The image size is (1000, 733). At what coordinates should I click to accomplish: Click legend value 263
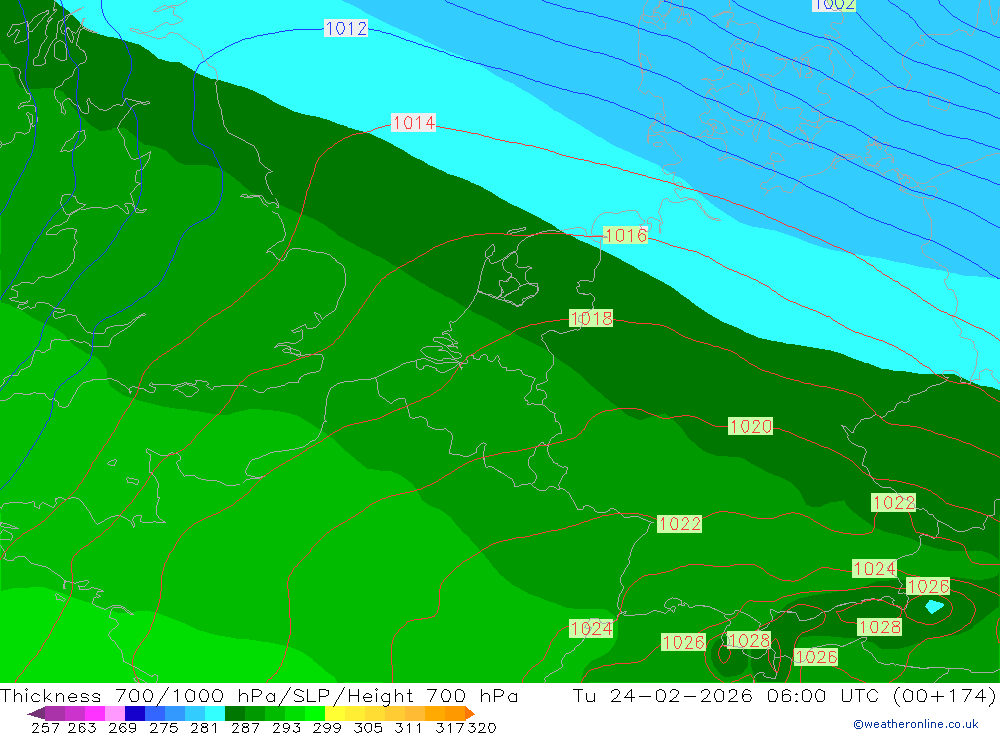[82, 727]
